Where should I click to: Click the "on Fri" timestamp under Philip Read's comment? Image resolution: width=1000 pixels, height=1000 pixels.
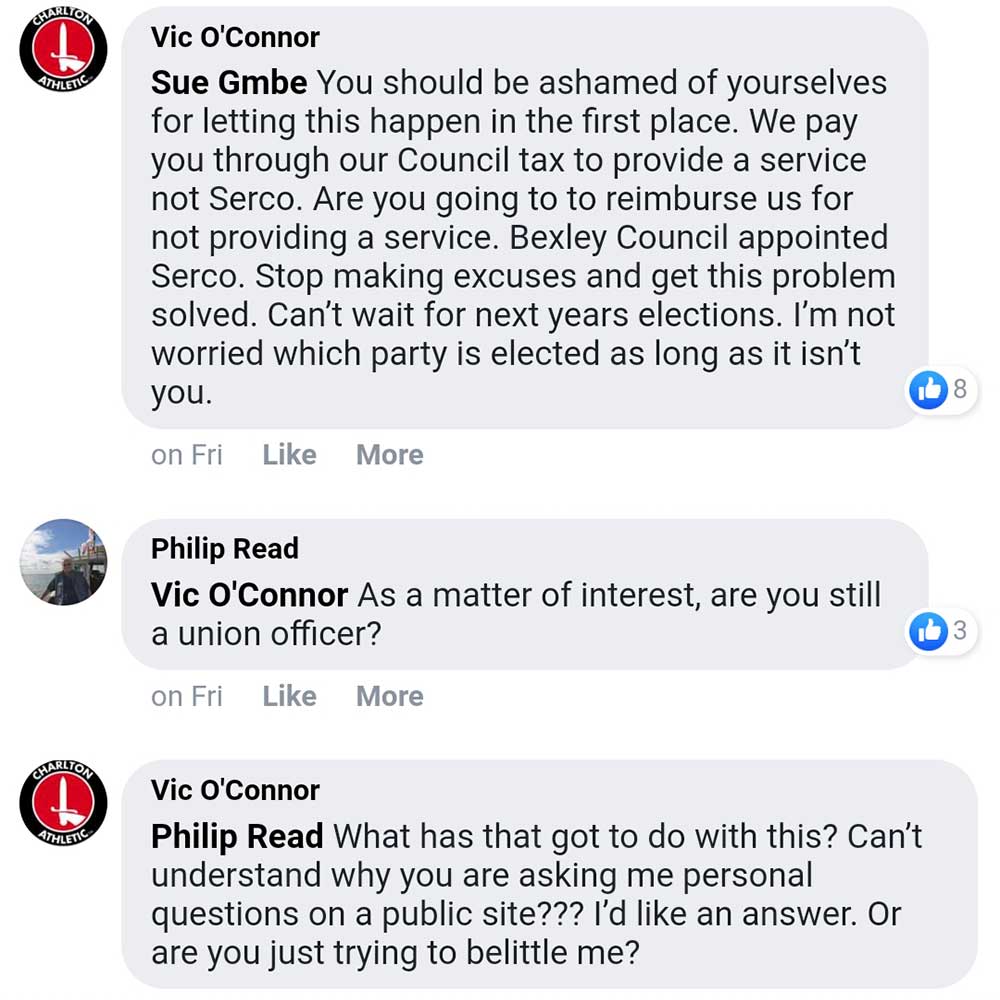186,696
